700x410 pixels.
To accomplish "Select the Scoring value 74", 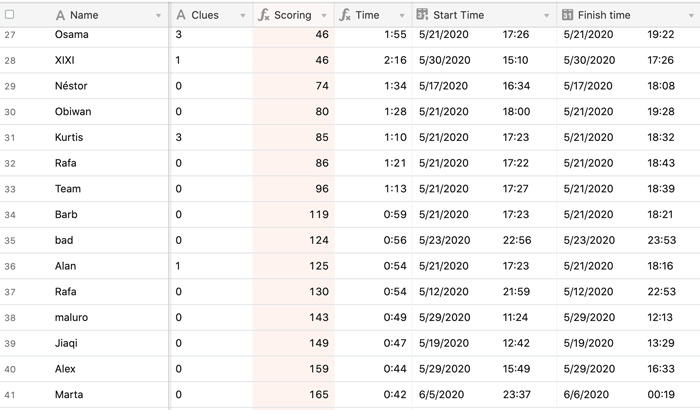I will [x=322, y=86].
